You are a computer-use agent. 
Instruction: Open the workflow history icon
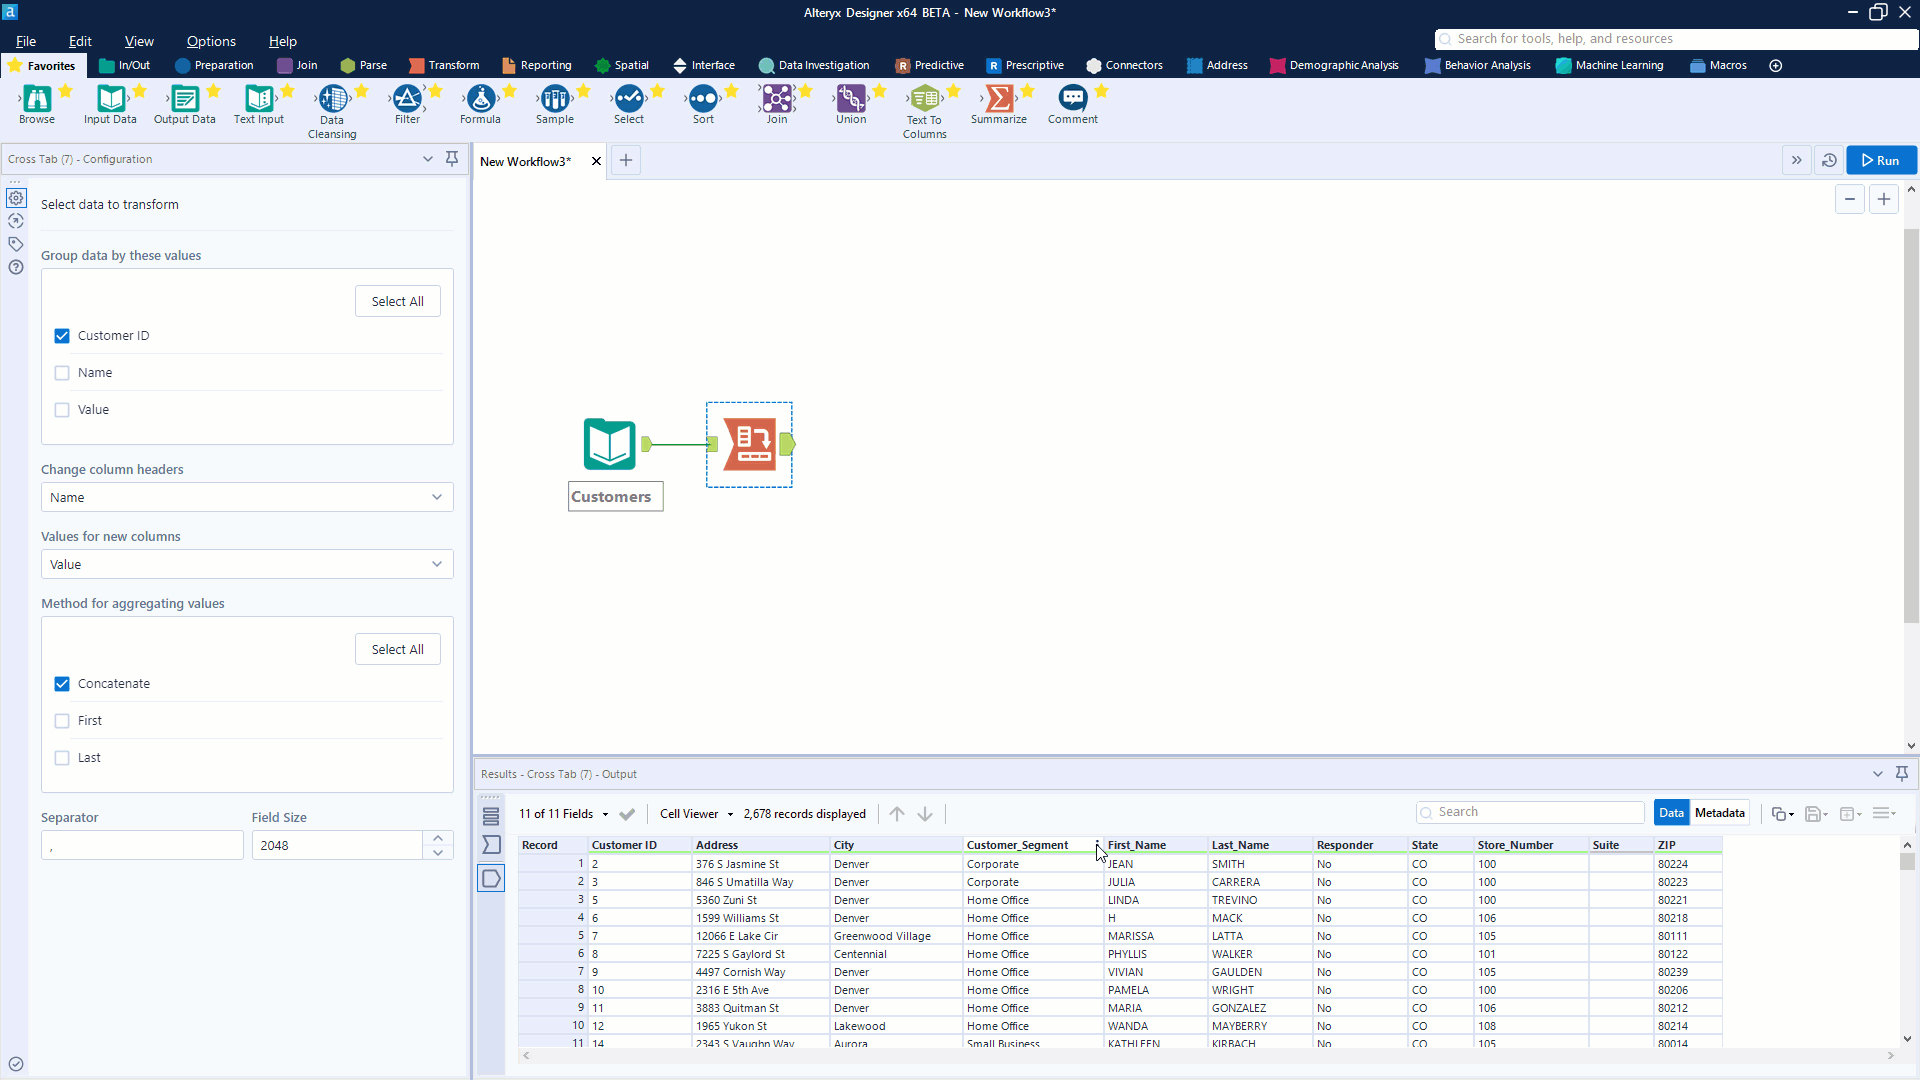pyautogui.click(x=1829, y=160)
